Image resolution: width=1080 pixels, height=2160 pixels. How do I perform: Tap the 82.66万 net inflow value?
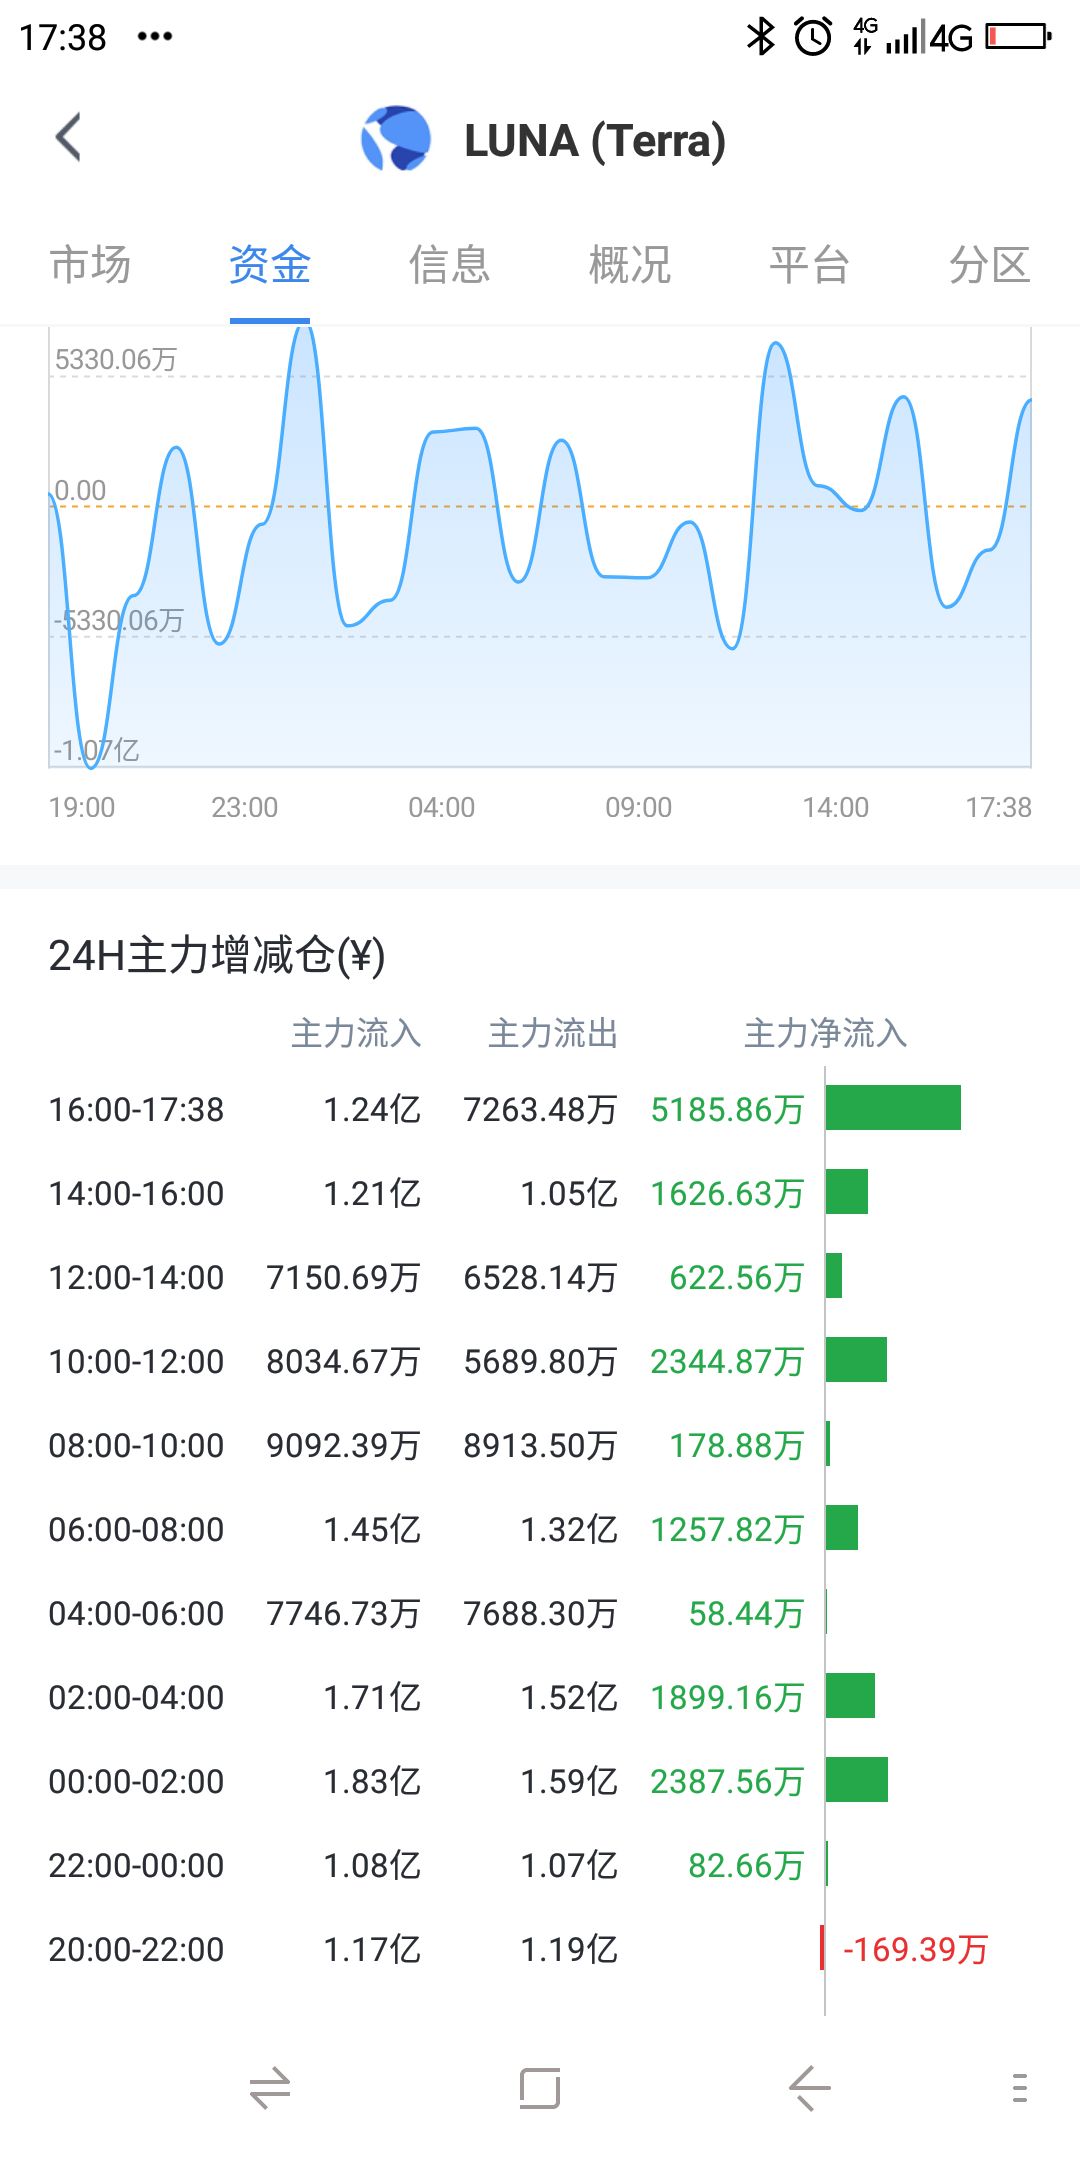(x=747, y=1865)
